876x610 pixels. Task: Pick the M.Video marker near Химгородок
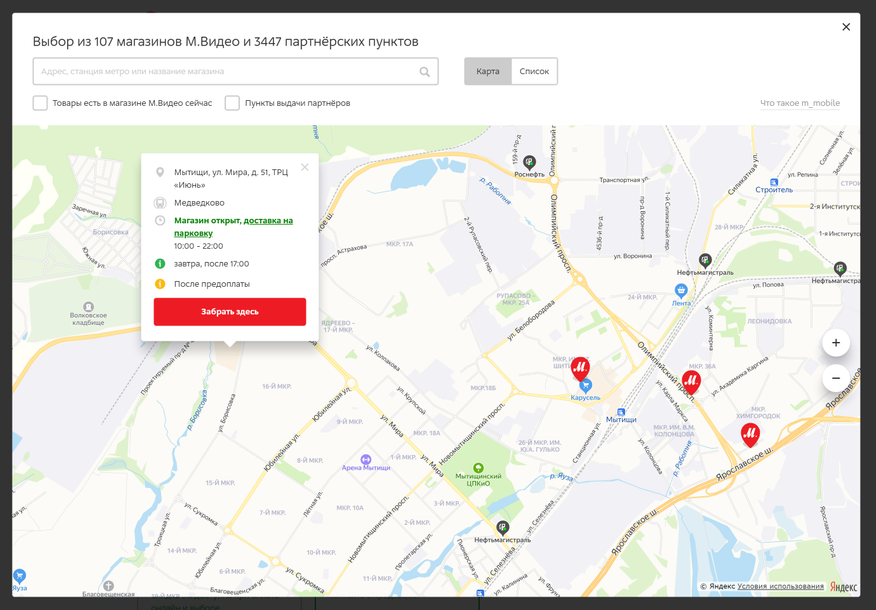pos(750,435)
